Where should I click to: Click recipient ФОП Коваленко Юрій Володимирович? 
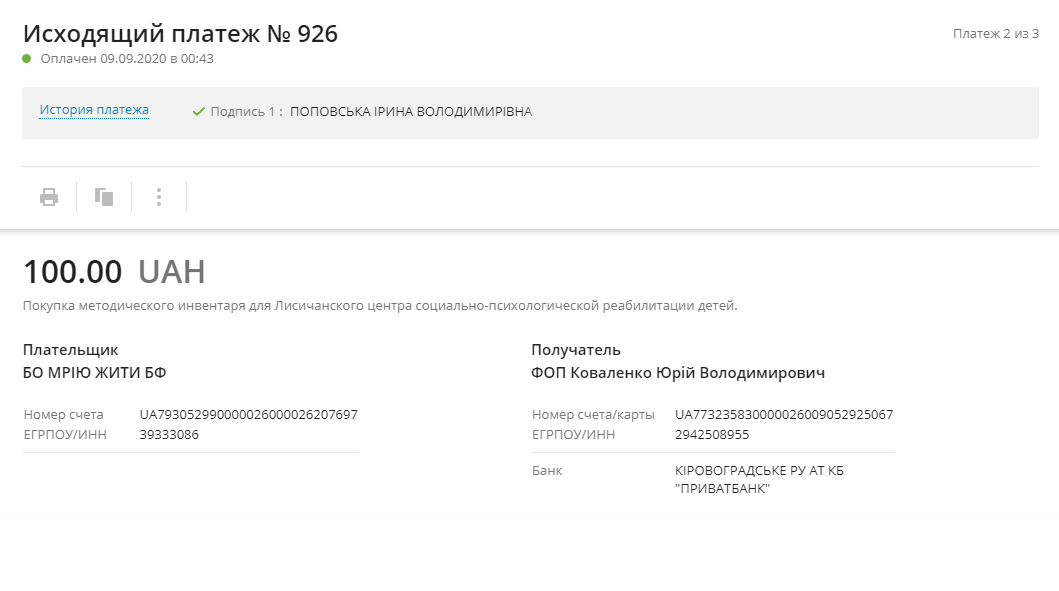(678, 373)
